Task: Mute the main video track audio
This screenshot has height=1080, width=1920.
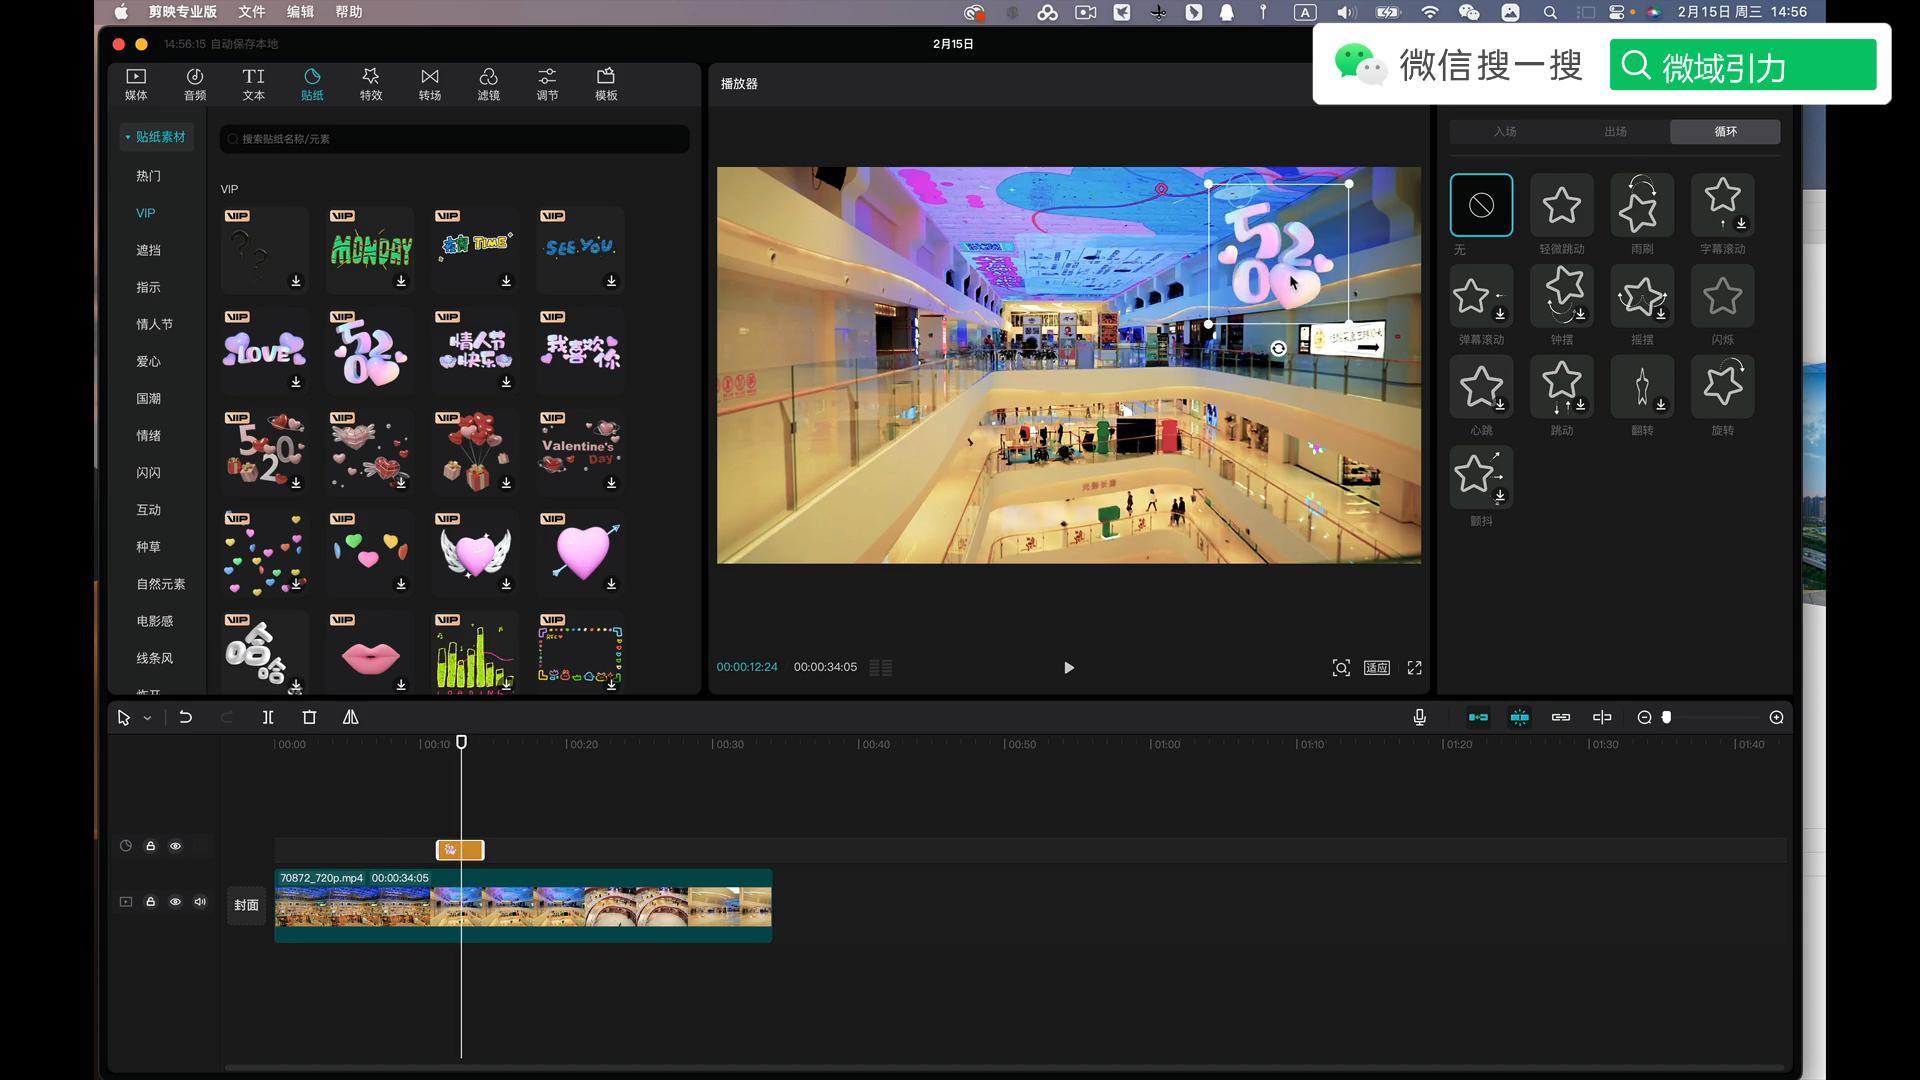Action: 200,902
